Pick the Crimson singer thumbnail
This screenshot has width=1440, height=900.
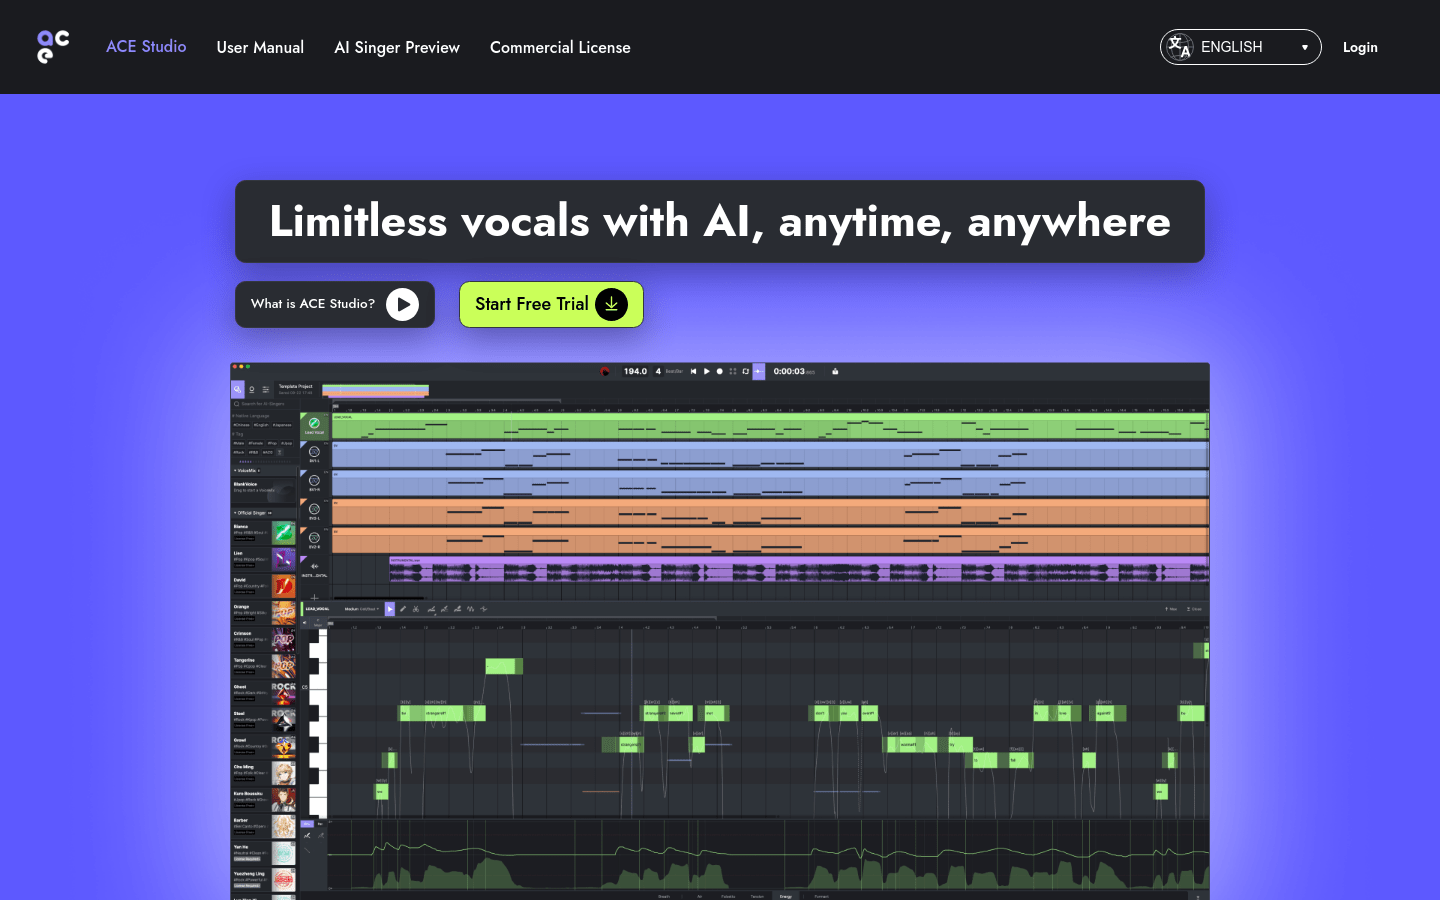[x=284, y=640]
